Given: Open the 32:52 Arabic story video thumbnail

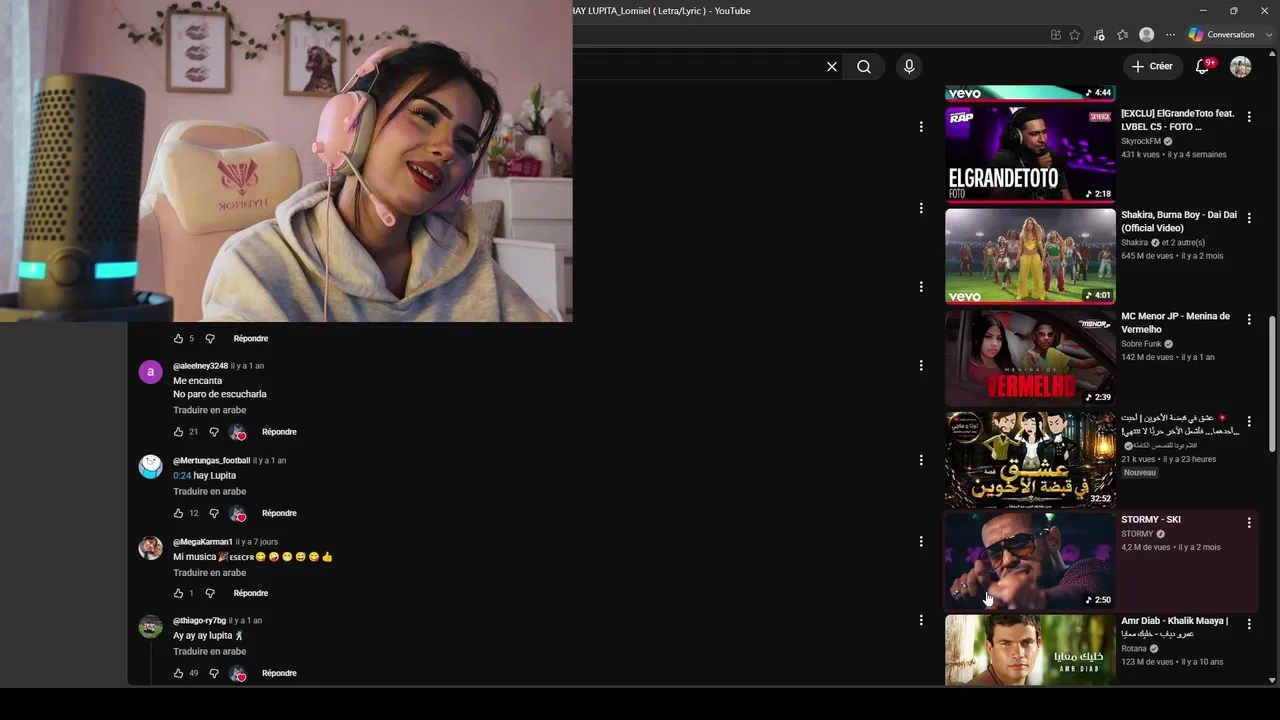Looking at the screenshot, I should click(1030, 459).
